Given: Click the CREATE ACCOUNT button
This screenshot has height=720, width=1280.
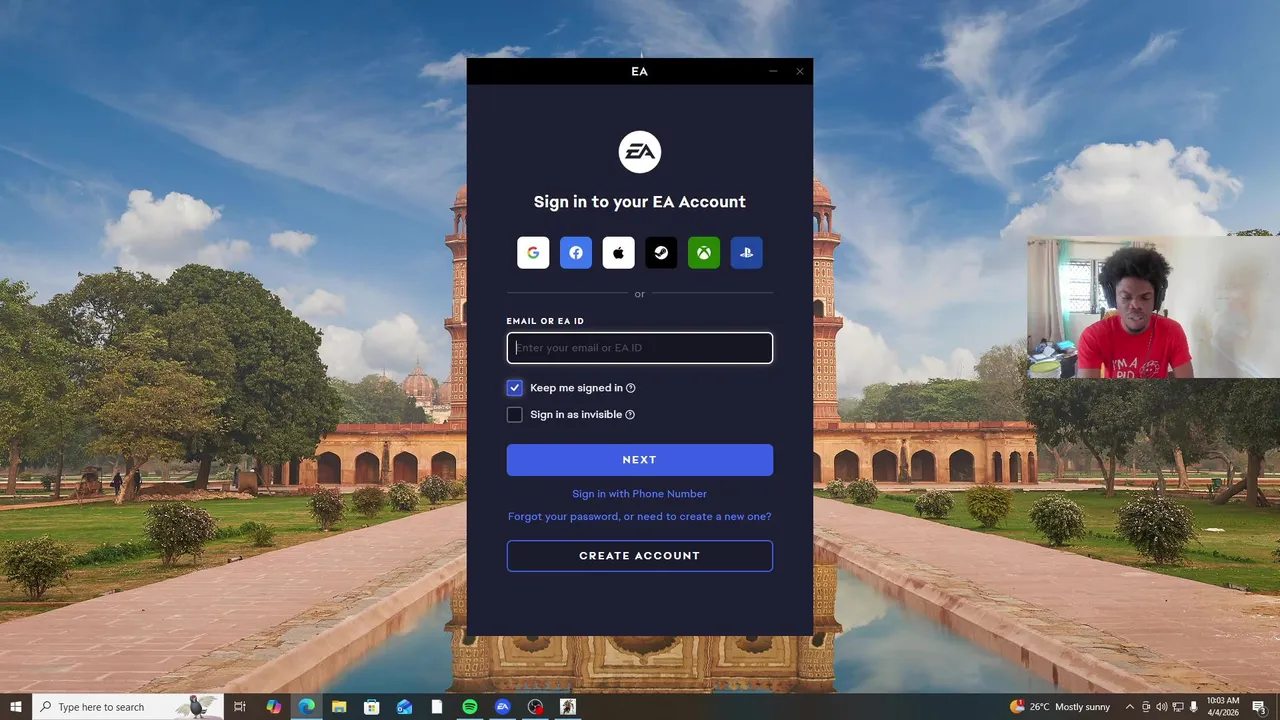Looking at the screenshot, I should click(640, 556).
